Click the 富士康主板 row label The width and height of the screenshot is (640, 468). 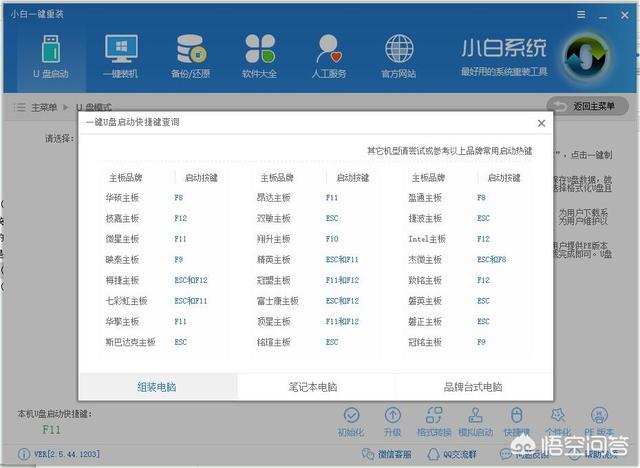pyautogui.click(x=278, y=301)
